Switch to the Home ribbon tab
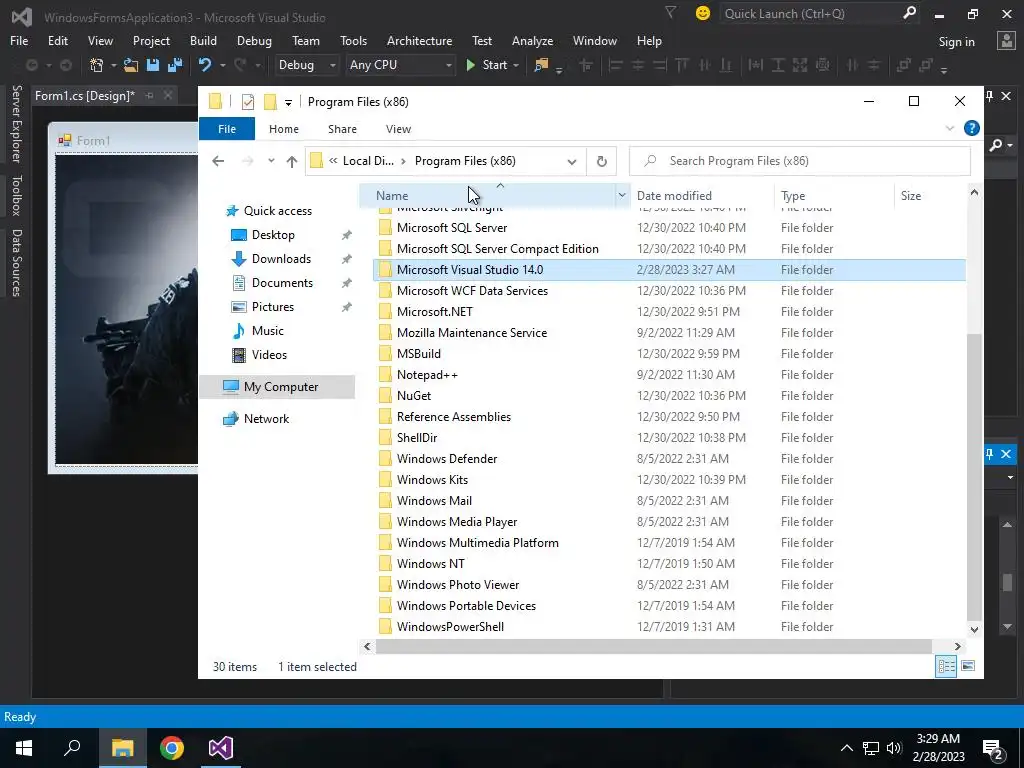Image resolution: width=1024 pixels, height=768 pixels. click(283, 129)
